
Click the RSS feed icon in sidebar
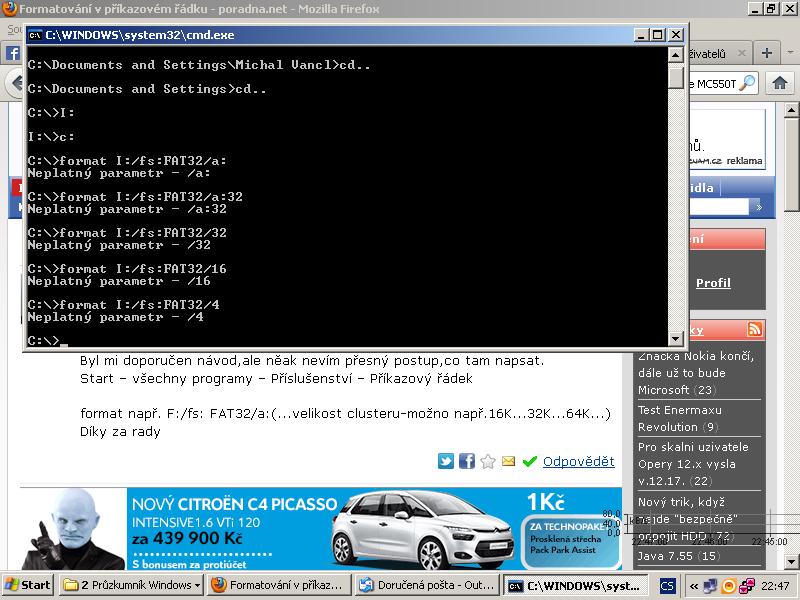click(755, 329)
